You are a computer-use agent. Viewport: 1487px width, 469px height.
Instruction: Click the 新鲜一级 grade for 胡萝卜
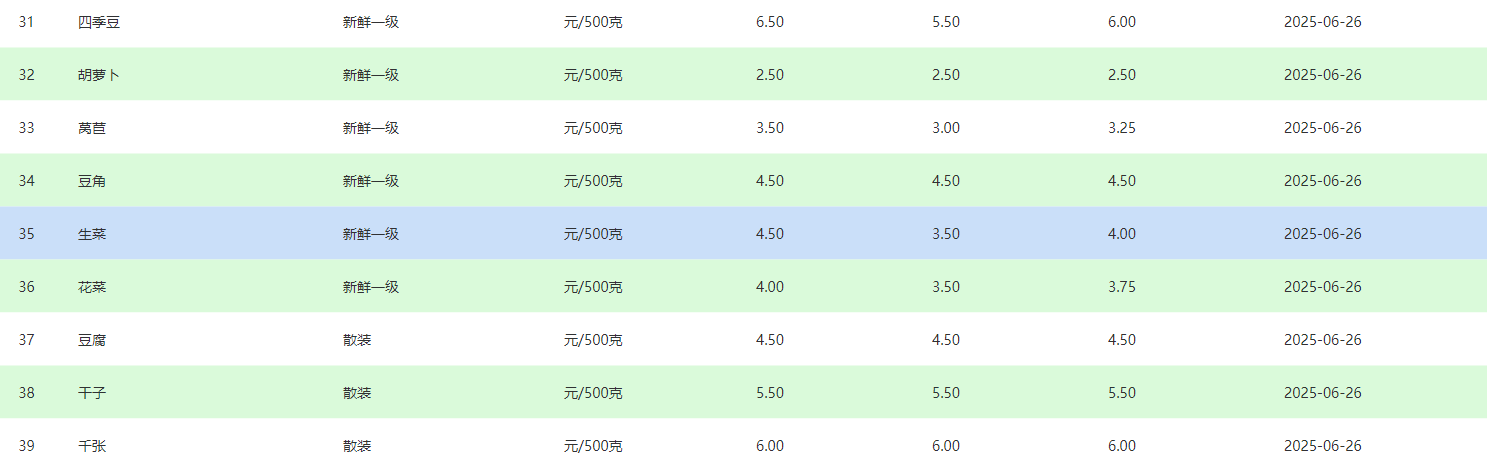click(x=371, y=75)
